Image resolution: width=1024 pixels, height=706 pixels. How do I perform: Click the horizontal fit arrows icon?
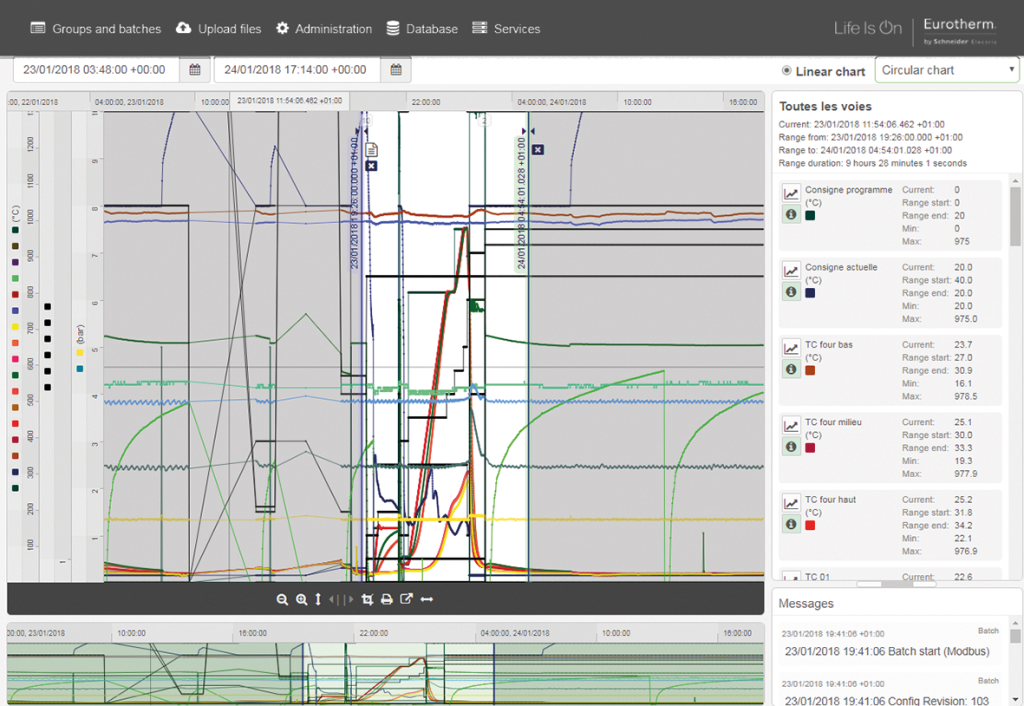[x=427, y=599]
